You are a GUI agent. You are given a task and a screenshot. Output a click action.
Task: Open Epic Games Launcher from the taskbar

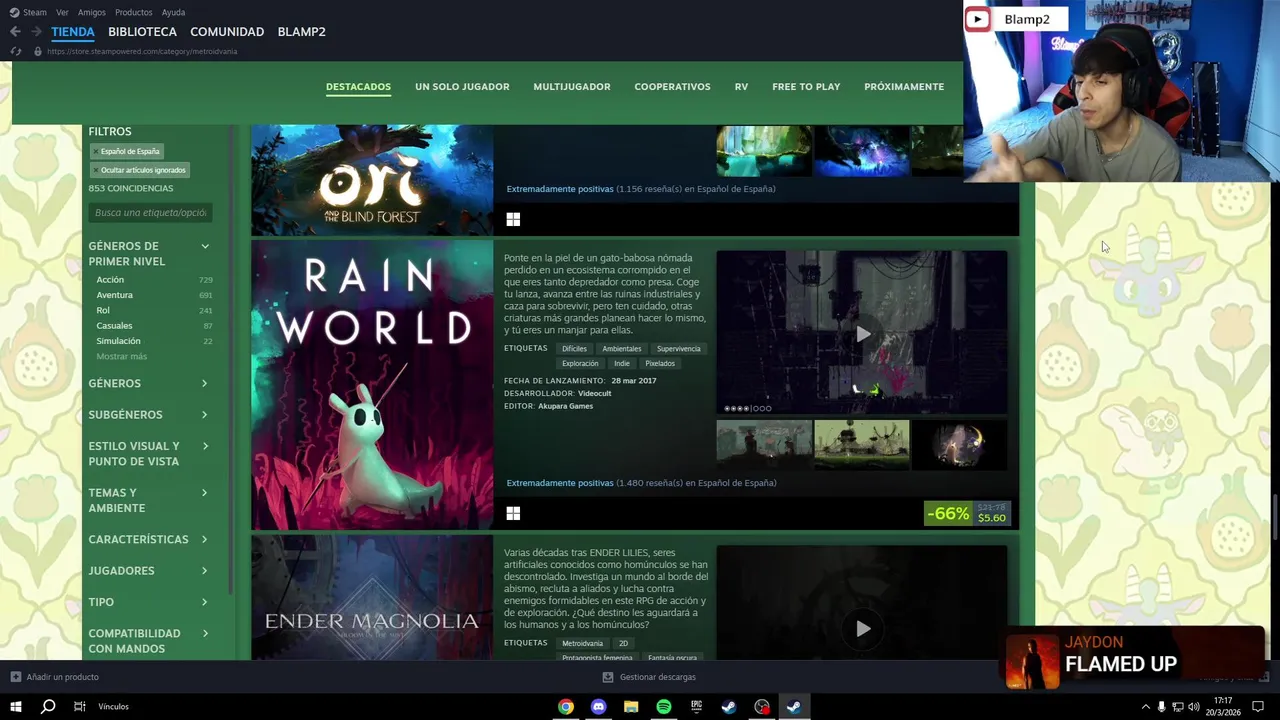[696, 707]
